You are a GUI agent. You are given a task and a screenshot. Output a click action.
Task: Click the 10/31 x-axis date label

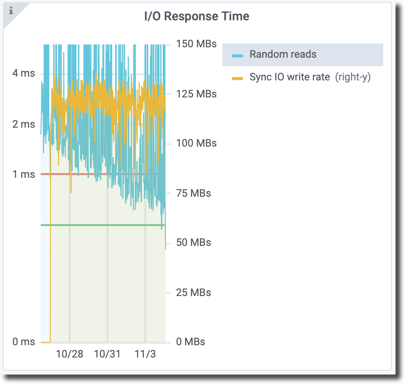click(107, 354)
